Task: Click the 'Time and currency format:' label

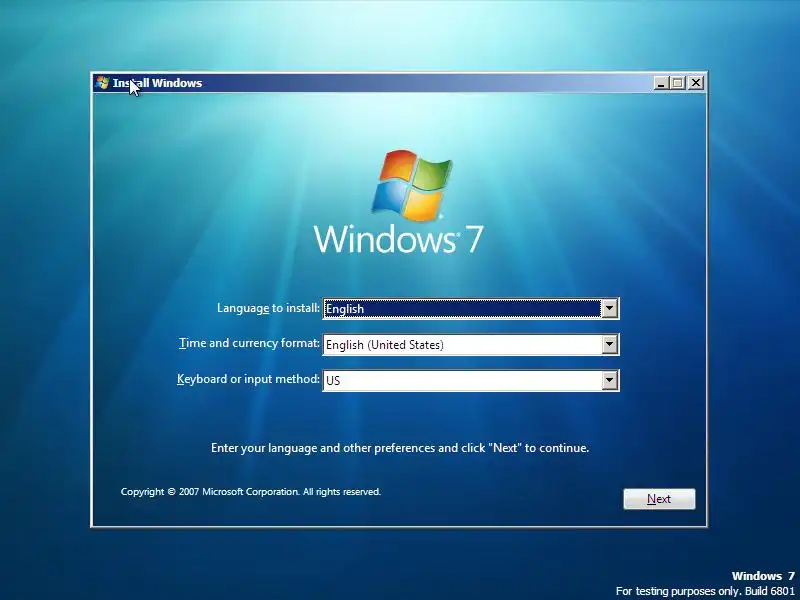Action: (x=249, y=343)
